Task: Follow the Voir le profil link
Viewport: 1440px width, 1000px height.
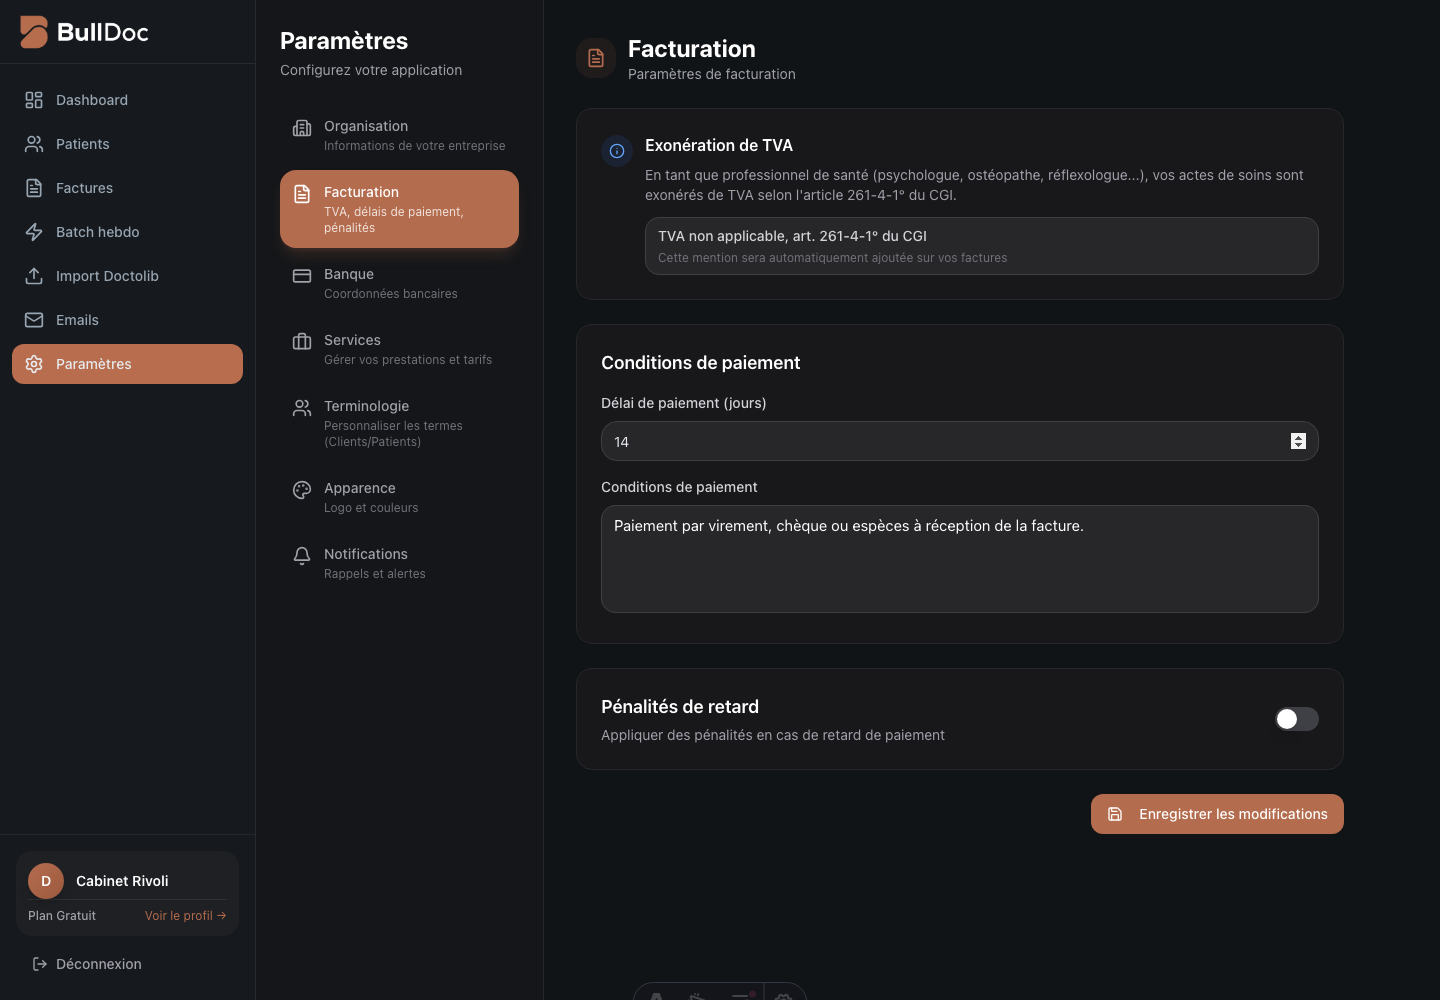Action: pyautogui.click(x=185, y=916)
